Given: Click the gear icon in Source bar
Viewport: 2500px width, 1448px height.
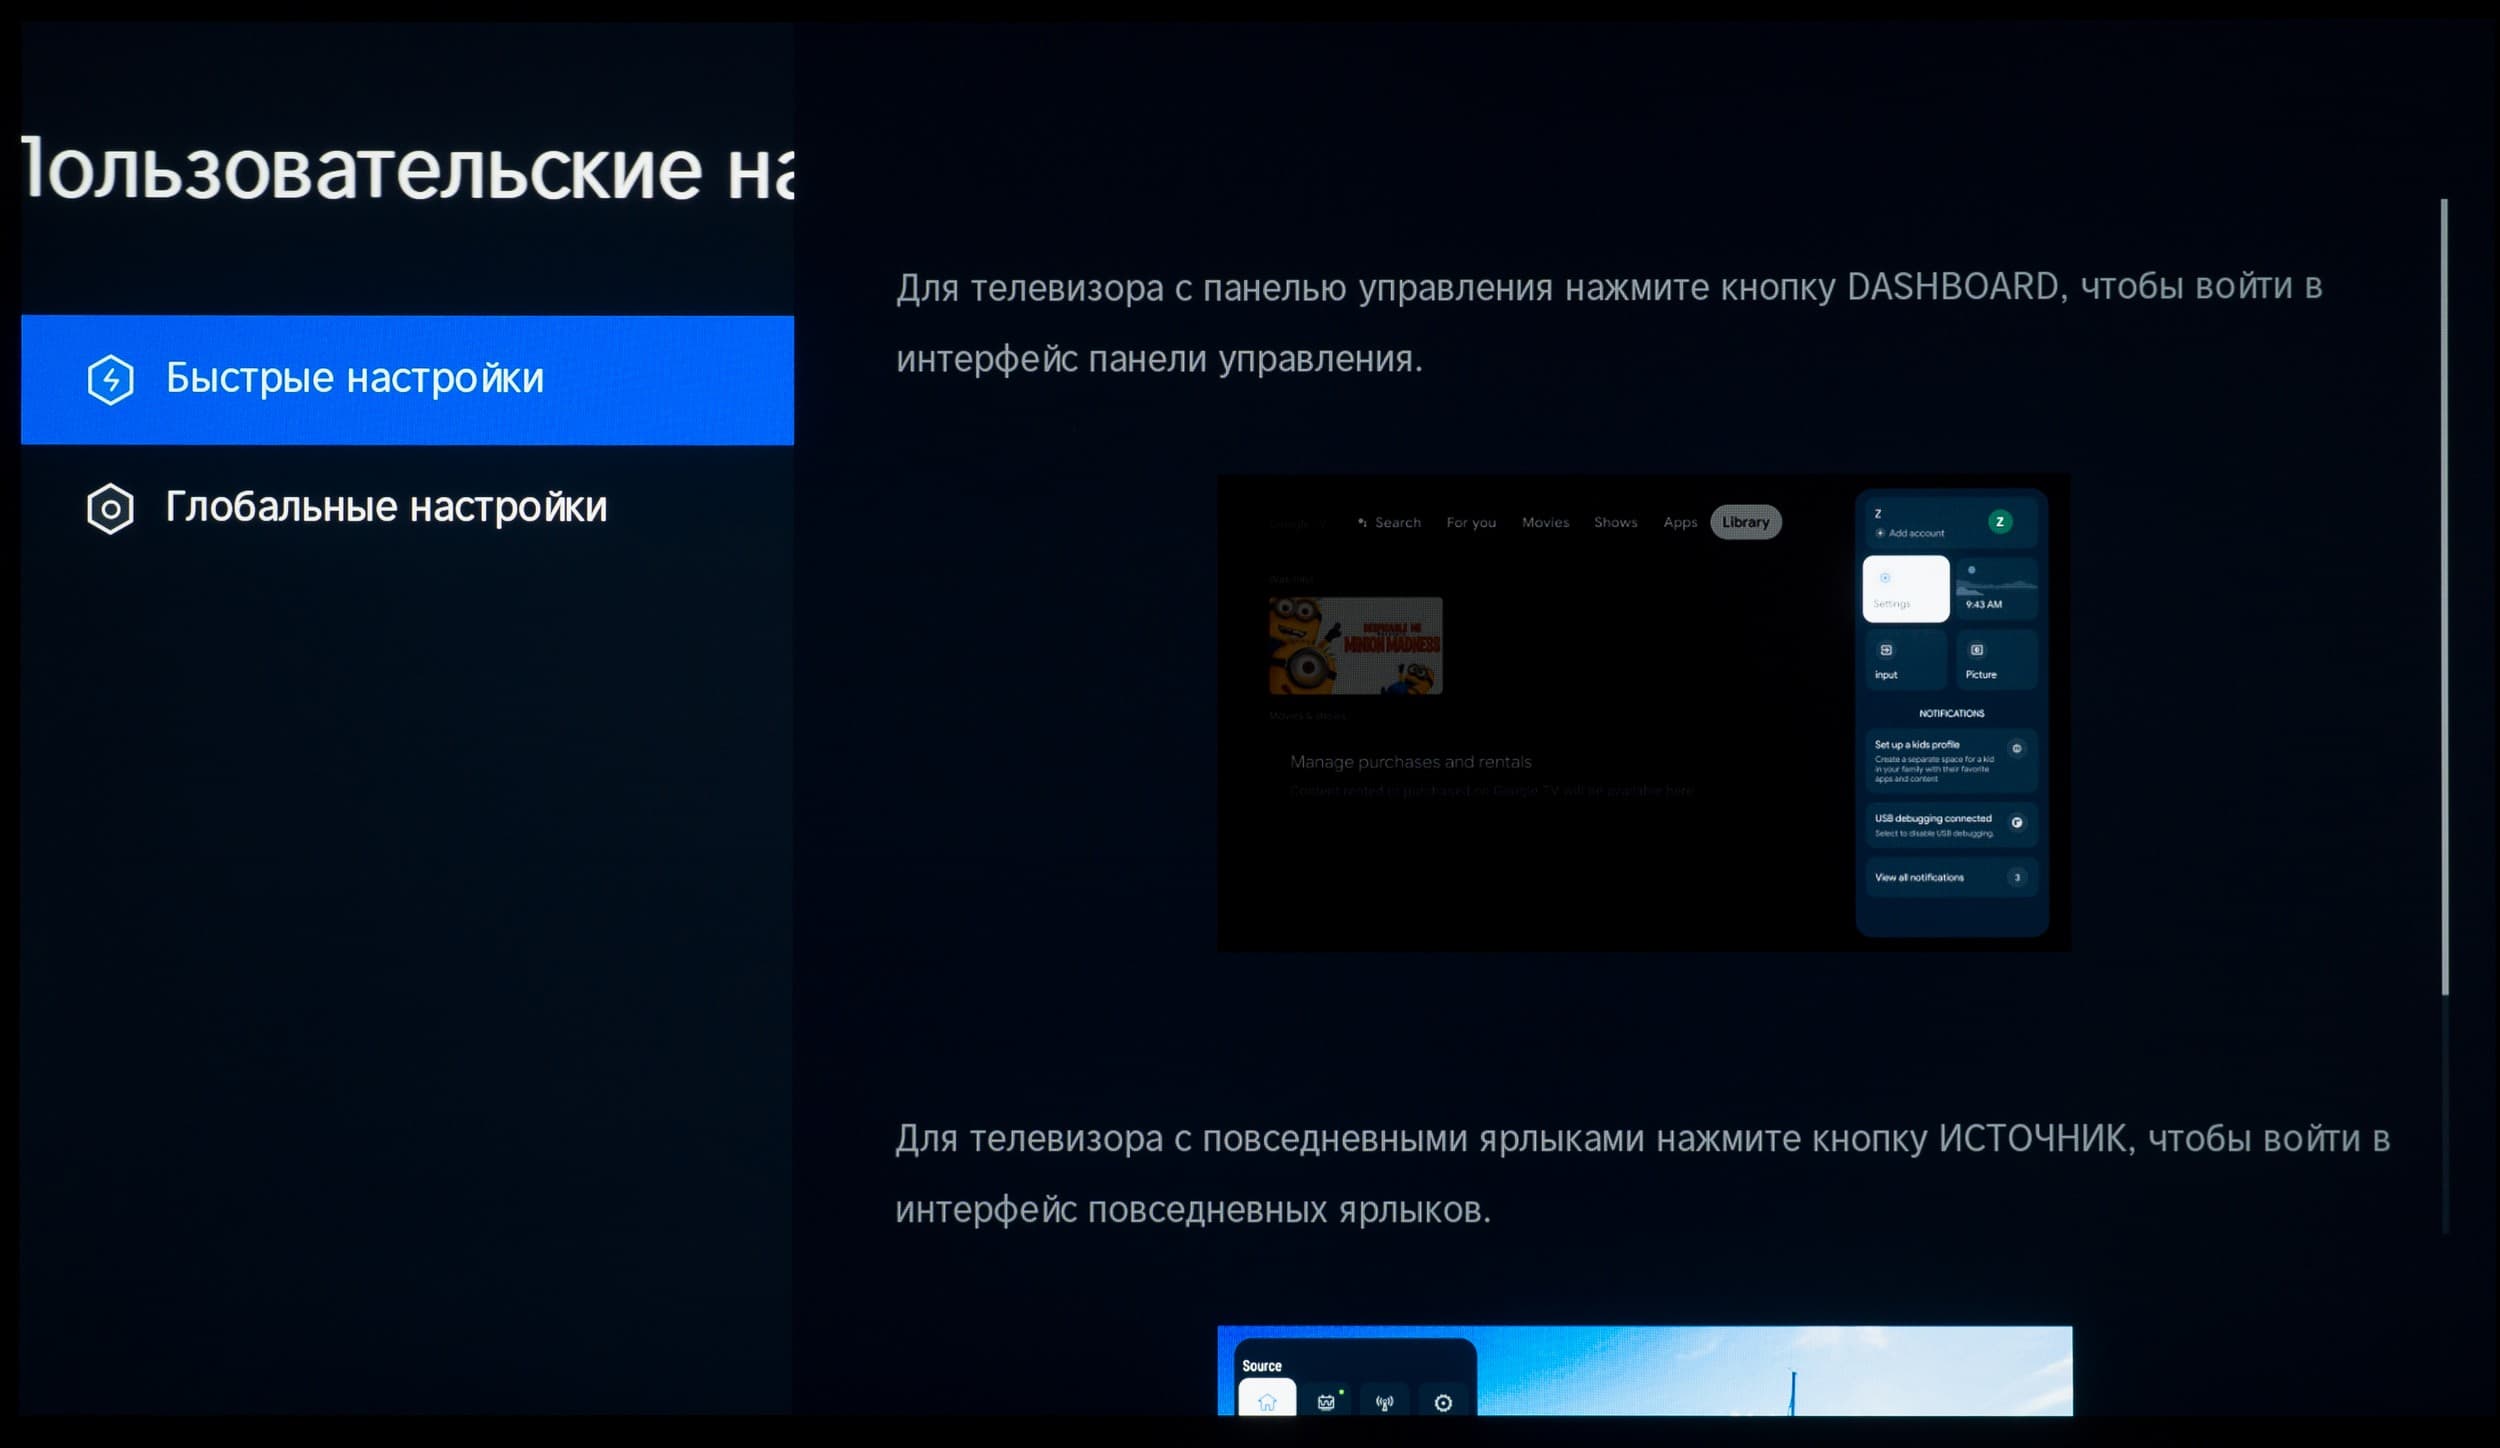Looking at the screenshot, I should pos(1443,1402).
